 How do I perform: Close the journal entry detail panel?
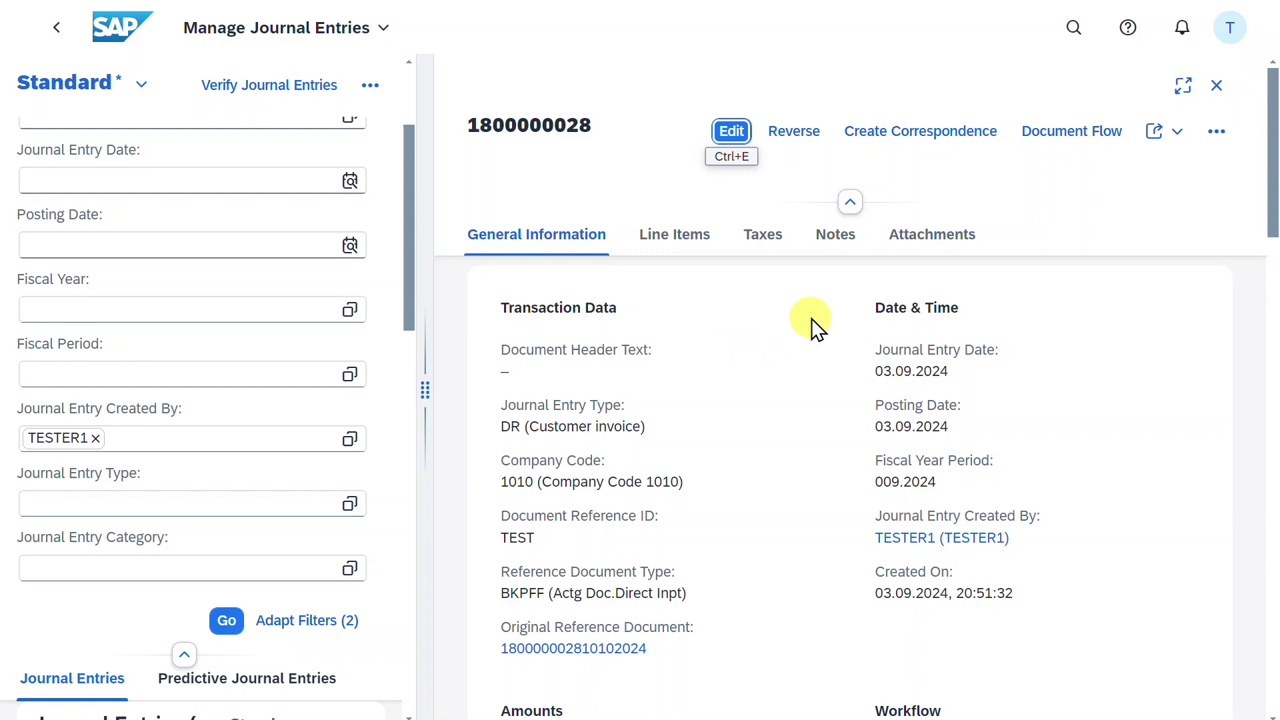(x=1216, y=86)
